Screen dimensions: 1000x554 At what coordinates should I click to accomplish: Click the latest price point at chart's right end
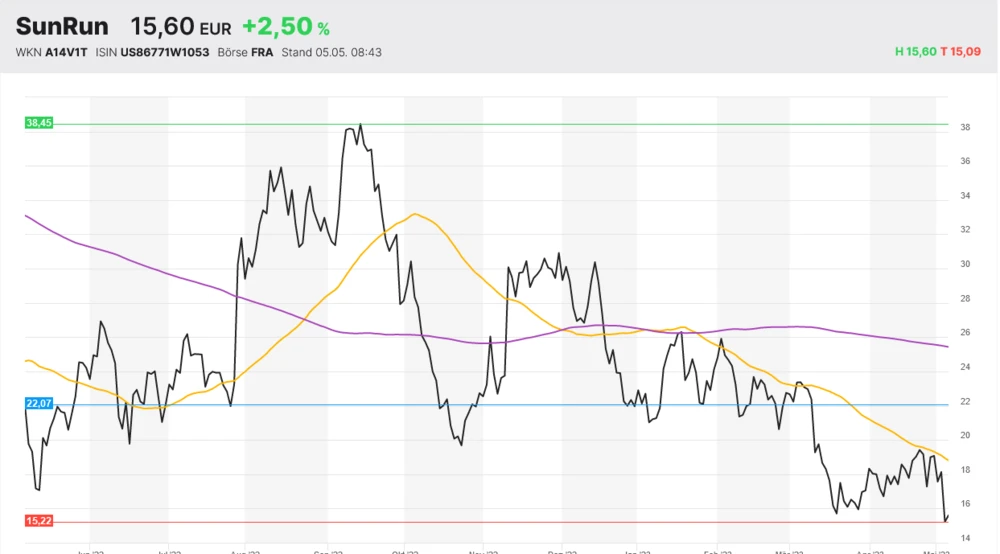(x=946, y=517)
